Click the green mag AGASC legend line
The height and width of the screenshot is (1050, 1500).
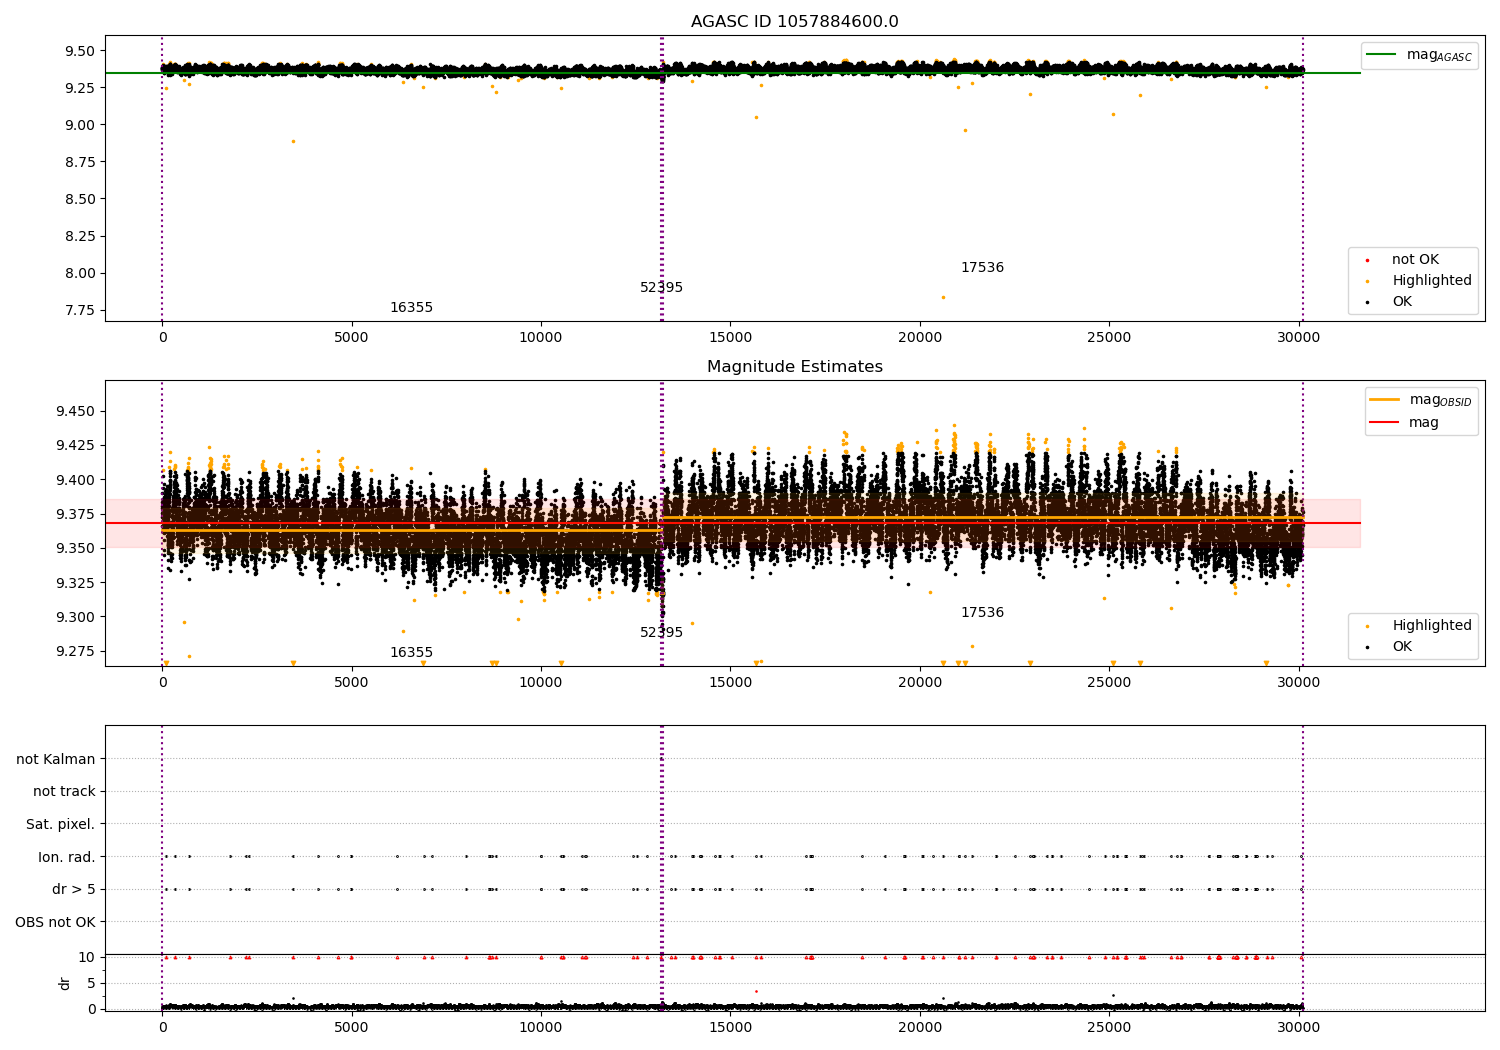pos(1381,55)
